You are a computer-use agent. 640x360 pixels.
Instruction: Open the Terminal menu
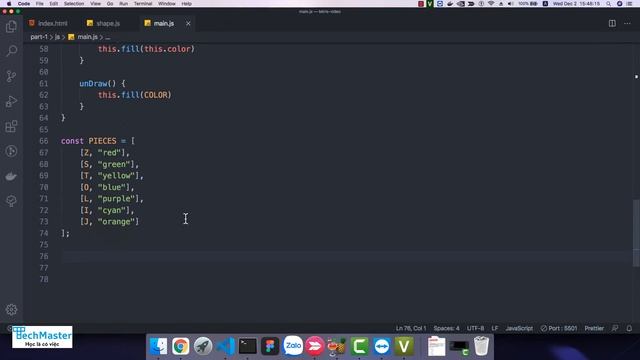[143, 4]
